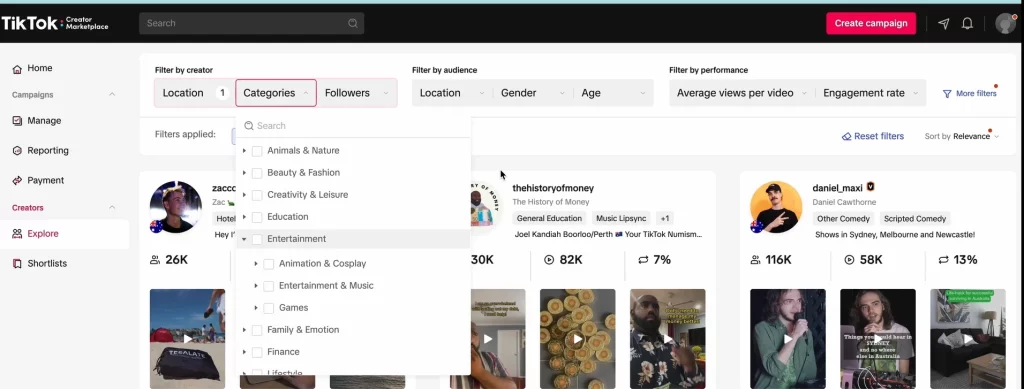Open the Sort by Relevance dropdown
This screenshot has height=389, width=1024.
tap(962, 136)
